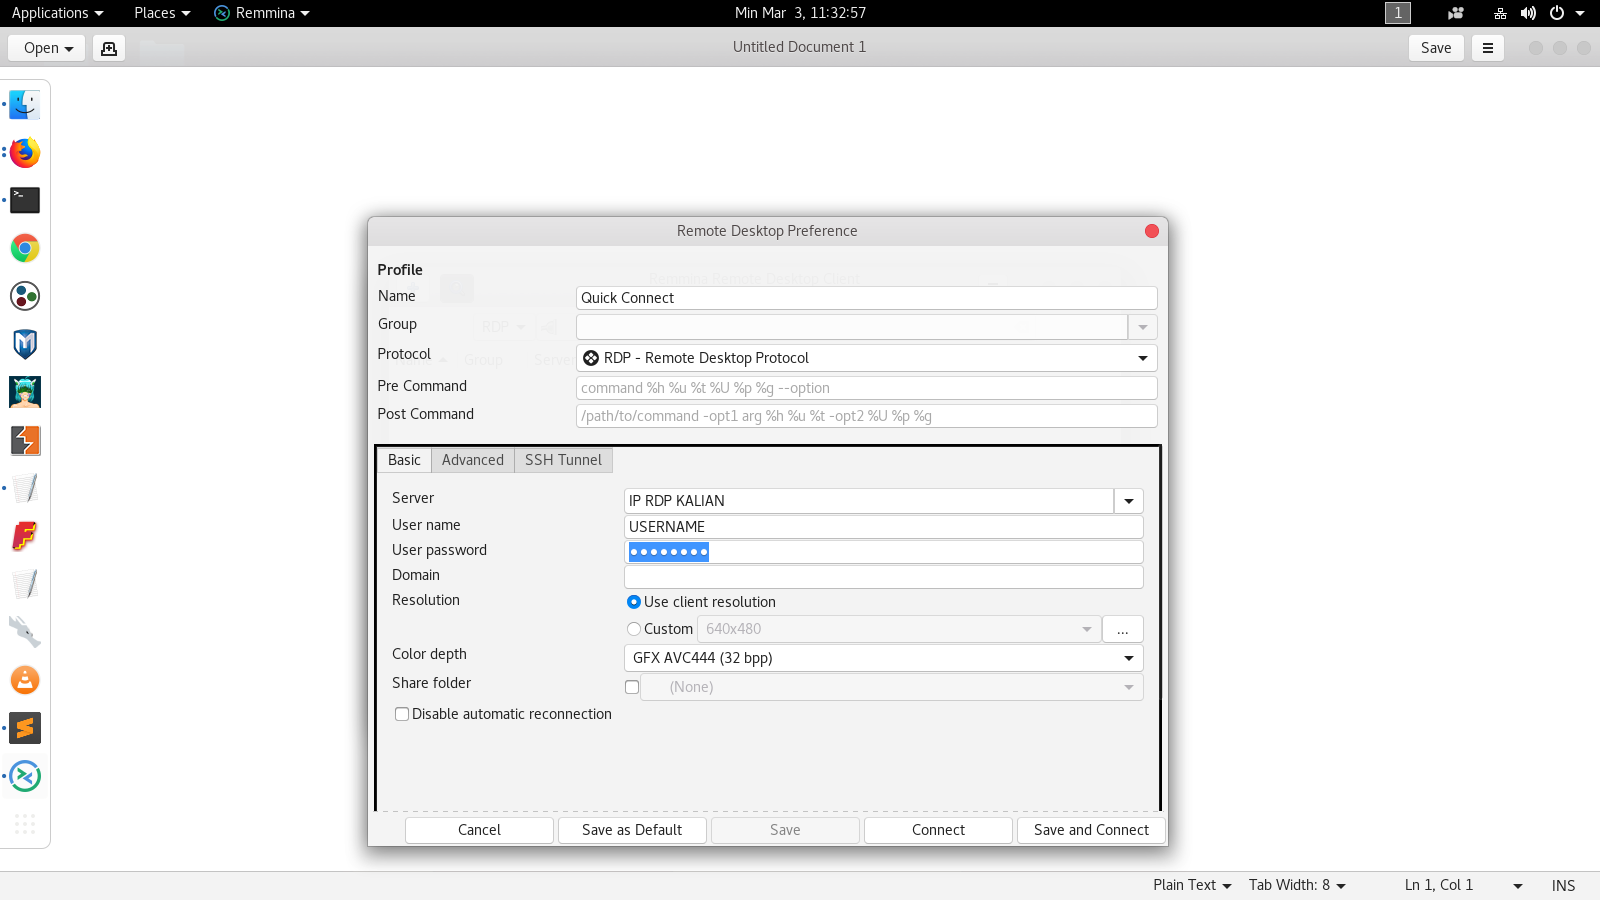Open Google Chrome from the dock
The image size is (1600, 900).
pyautogui.click(x=25, y=248)
